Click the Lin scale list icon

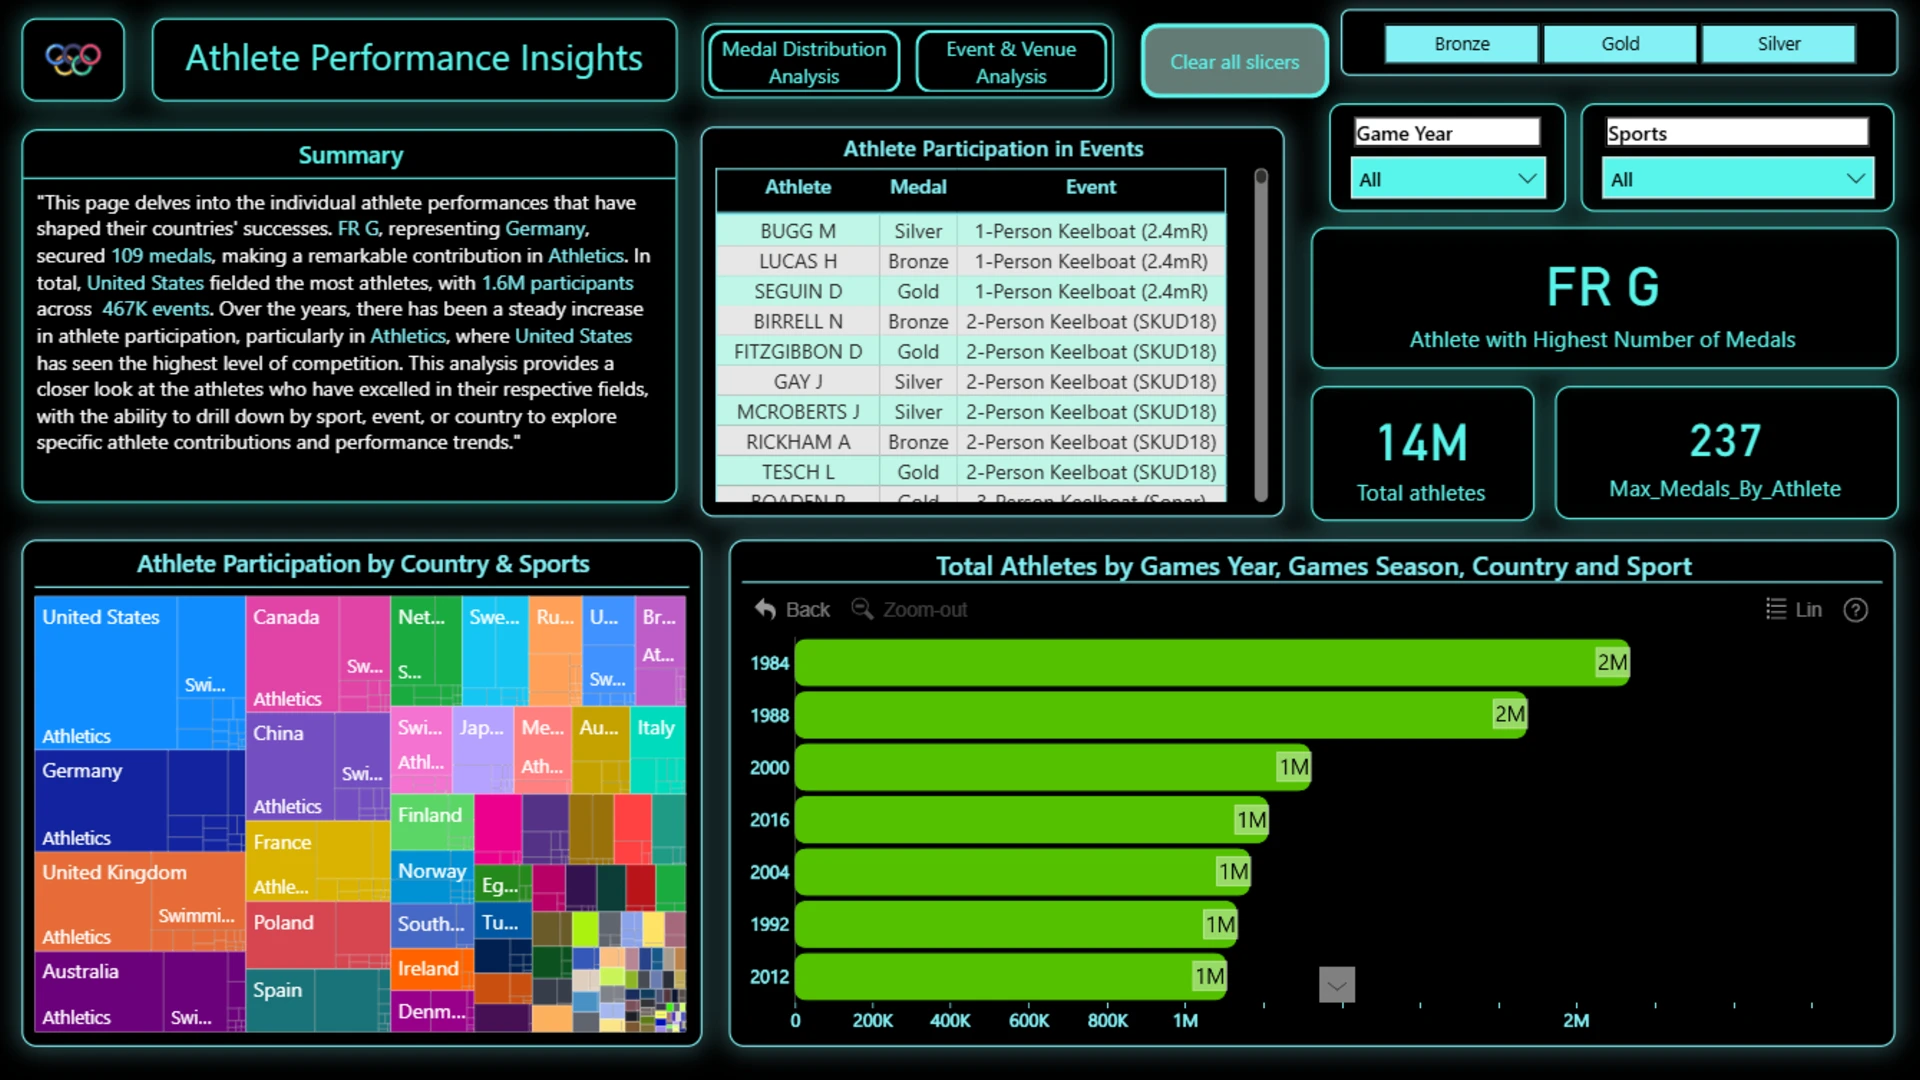(1776, 609)
